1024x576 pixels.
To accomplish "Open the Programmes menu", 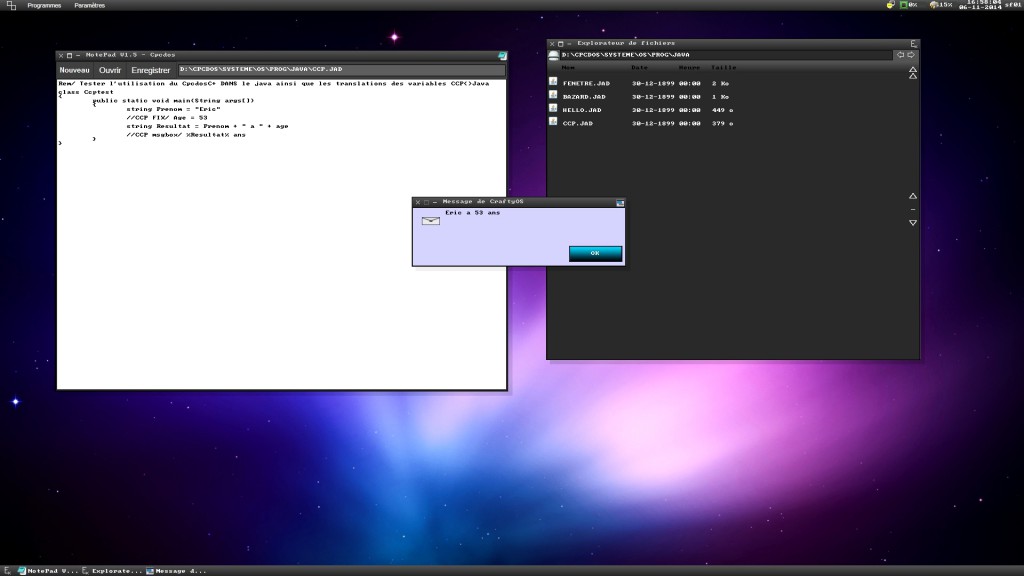I will pyautogui.click(x=44, y=5).
